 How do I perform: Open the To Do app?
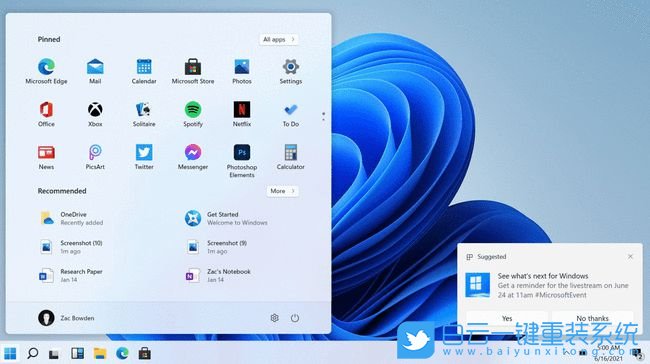(291, 114)
